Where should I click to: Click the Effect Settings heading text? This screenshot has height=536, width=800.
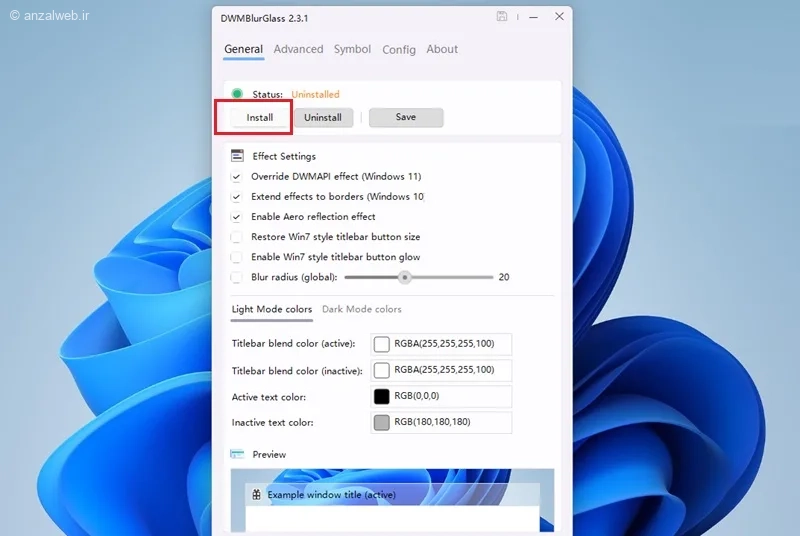pyautogui.click(x=284, y=157)
